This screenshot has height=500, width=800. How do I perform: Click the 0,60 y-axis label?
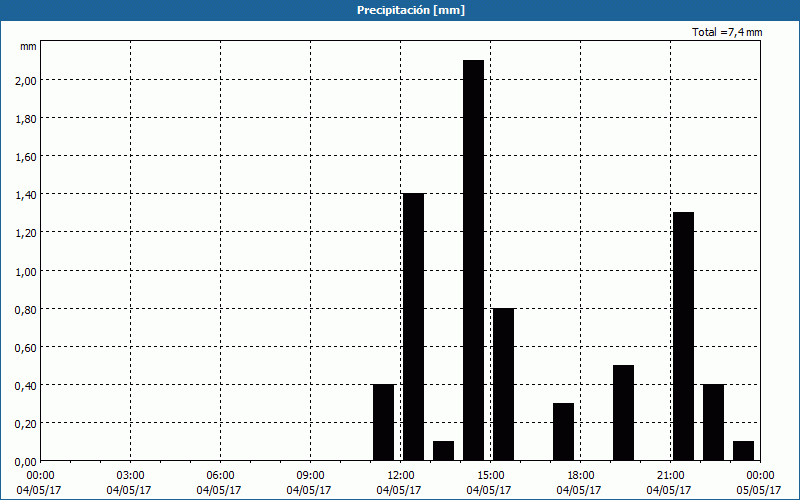coord(26,347)
